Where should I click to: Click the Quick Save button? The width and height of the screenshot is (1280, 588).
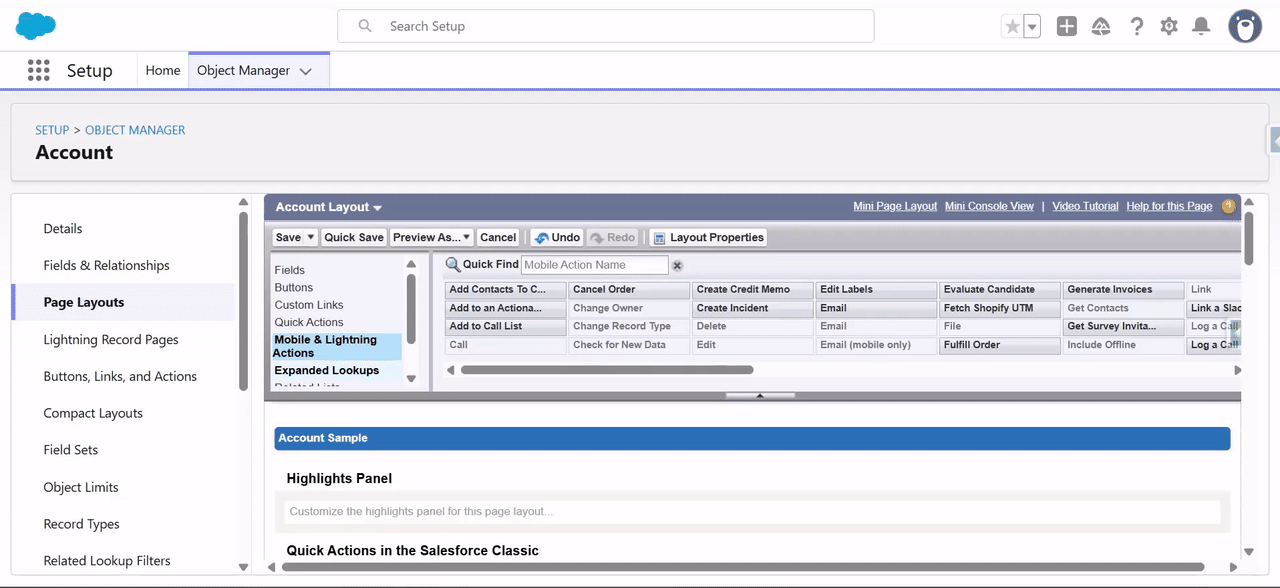[x=353, y=237]
